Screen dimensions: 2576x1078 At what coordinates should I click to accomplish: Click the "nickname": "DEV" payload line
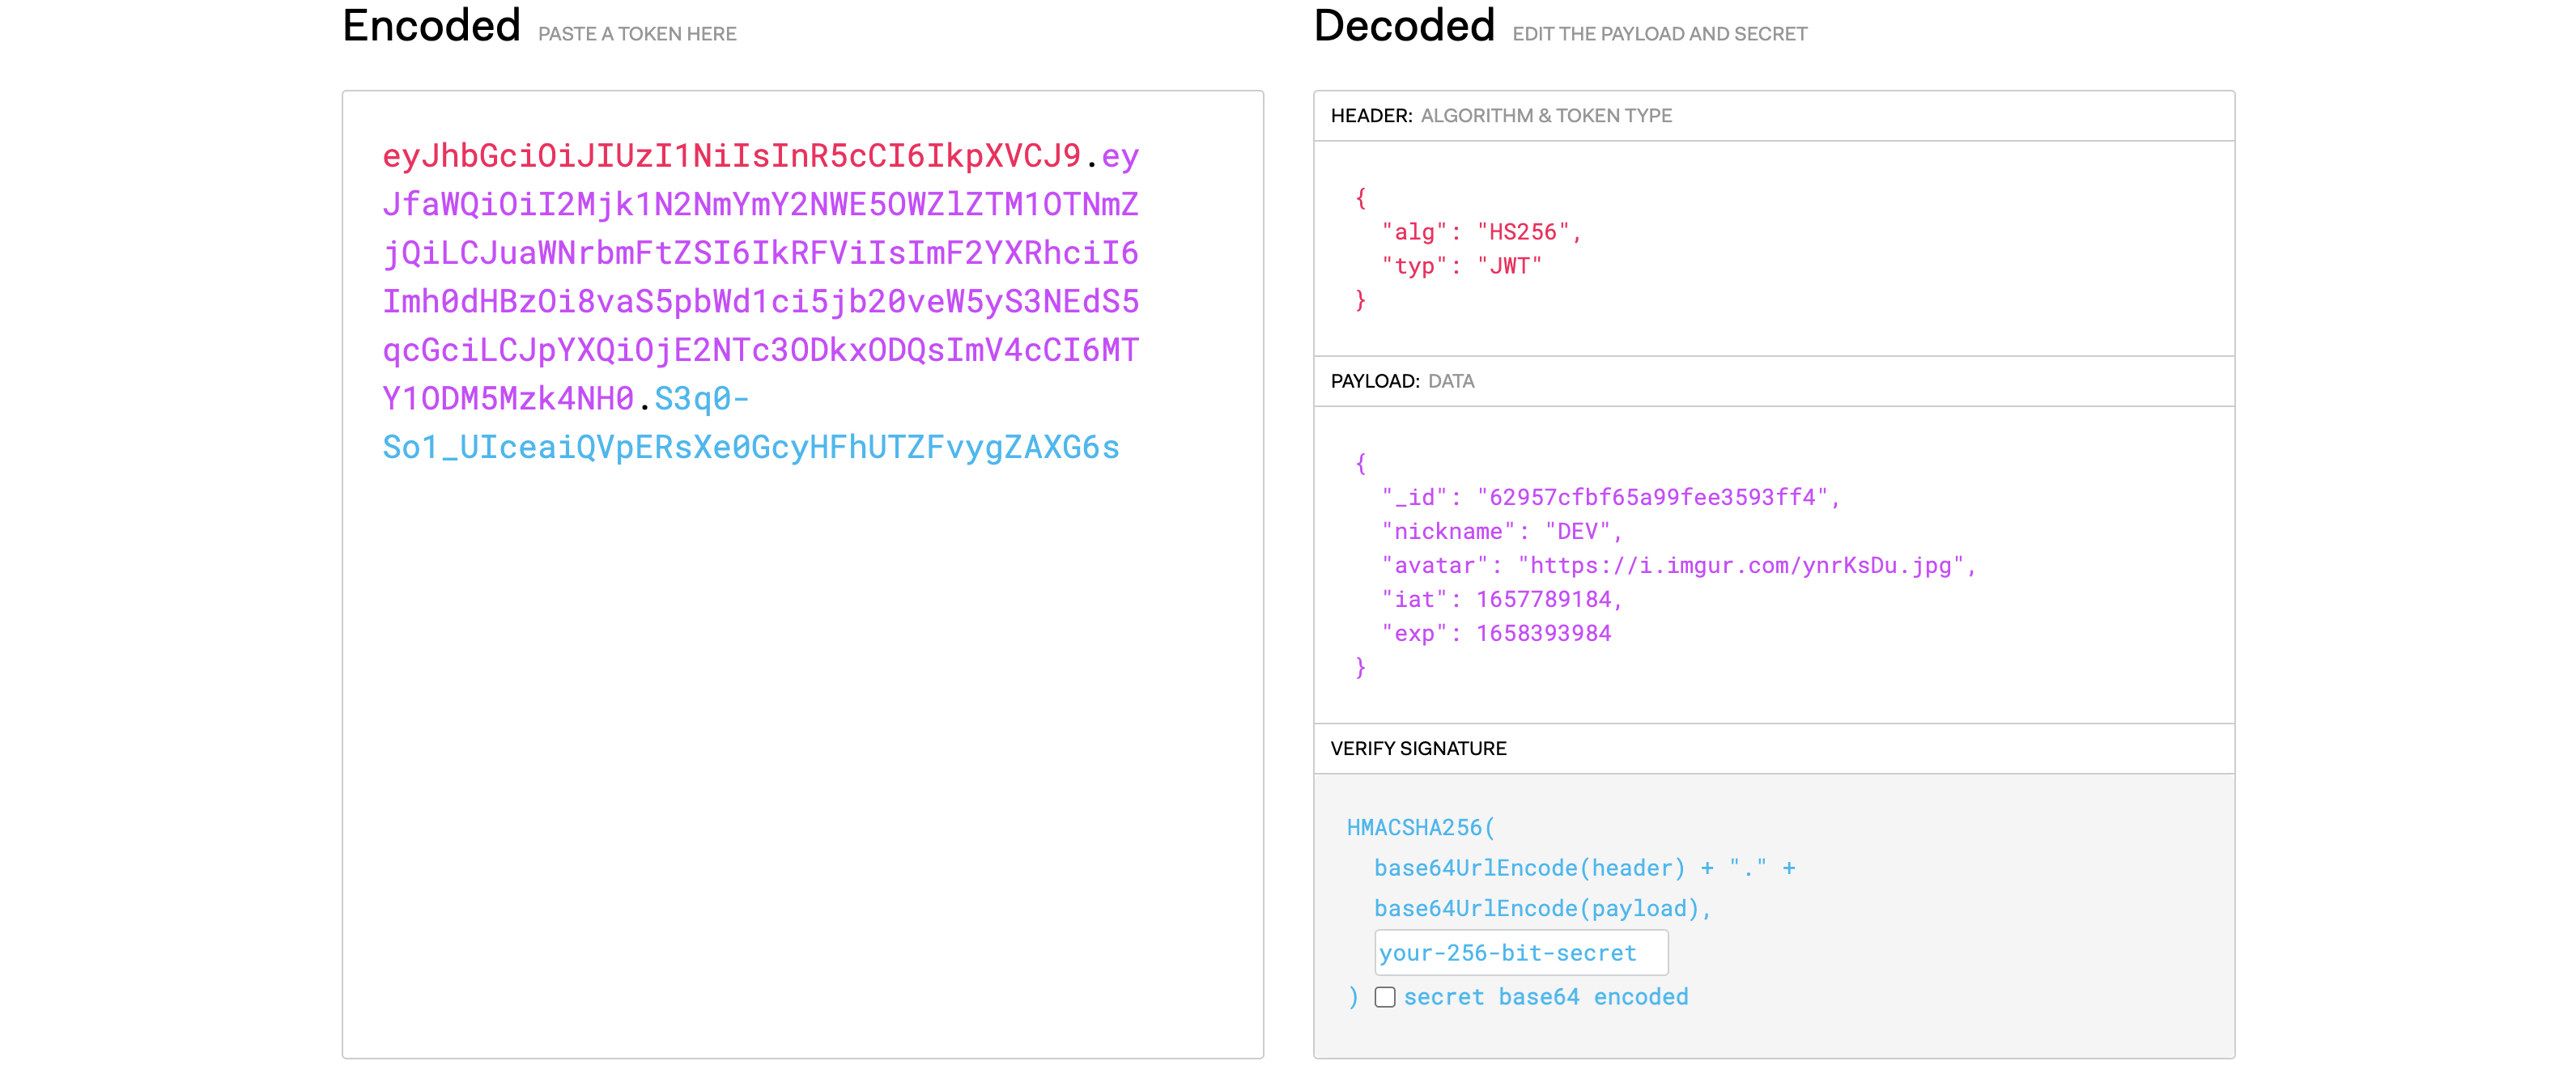click(1500, 531)
